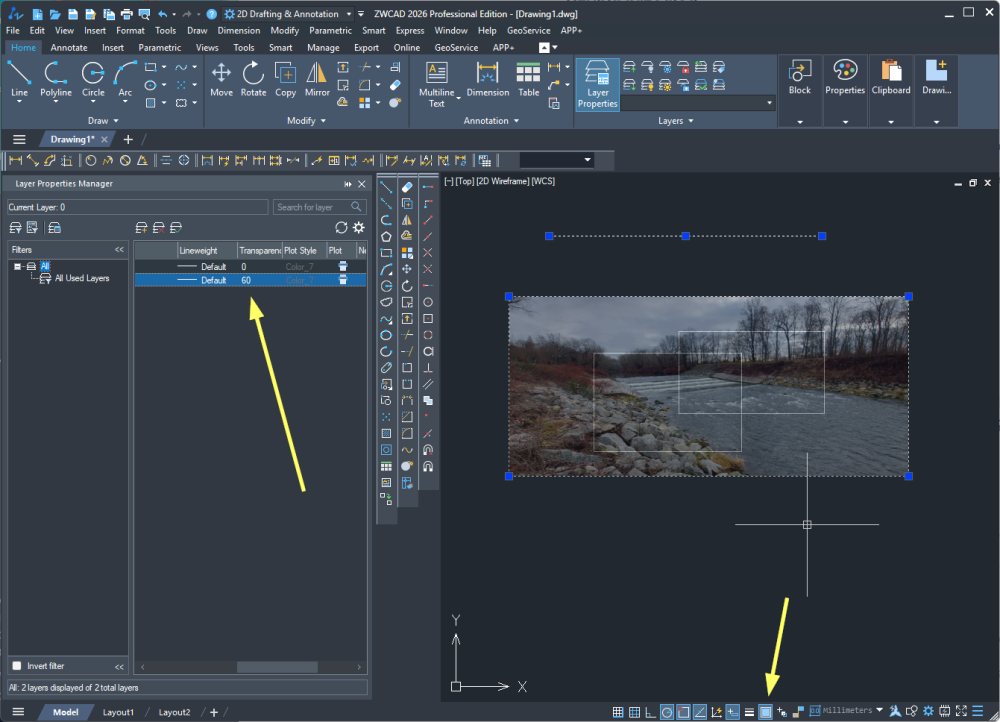Select the Line drawing tool
Viewport: 1000px width, 722px height.
click(x=19, y=80)
